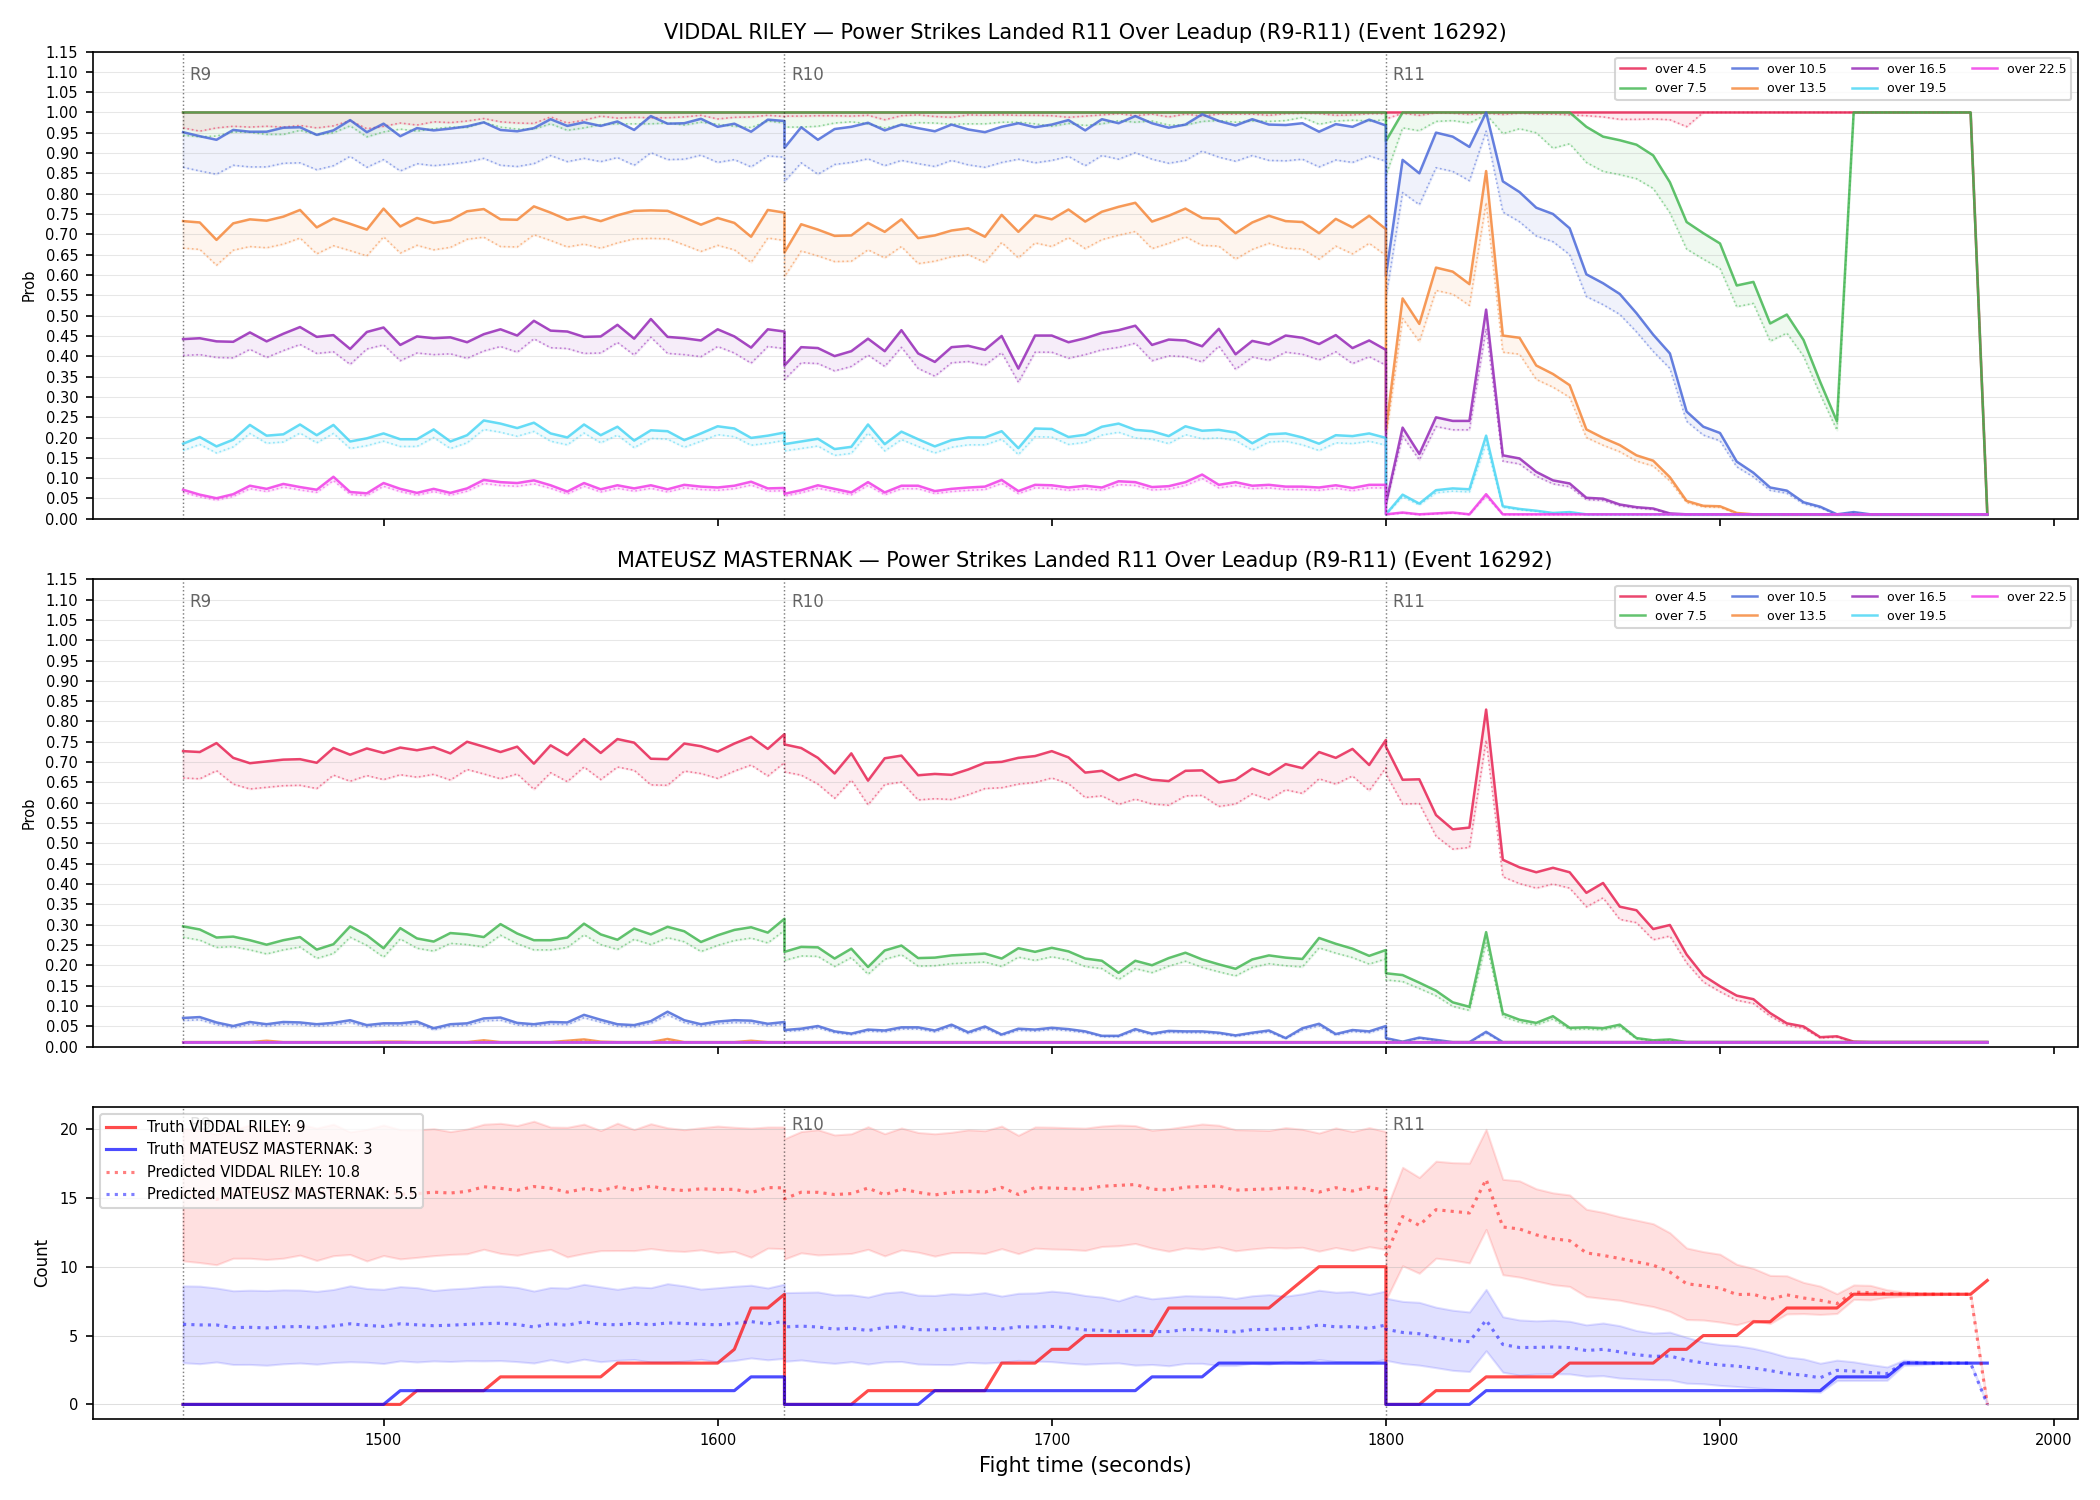2100x1500 pixels.
Task: Click the R10 round marker in Count chart
Action: point(807,1124)
